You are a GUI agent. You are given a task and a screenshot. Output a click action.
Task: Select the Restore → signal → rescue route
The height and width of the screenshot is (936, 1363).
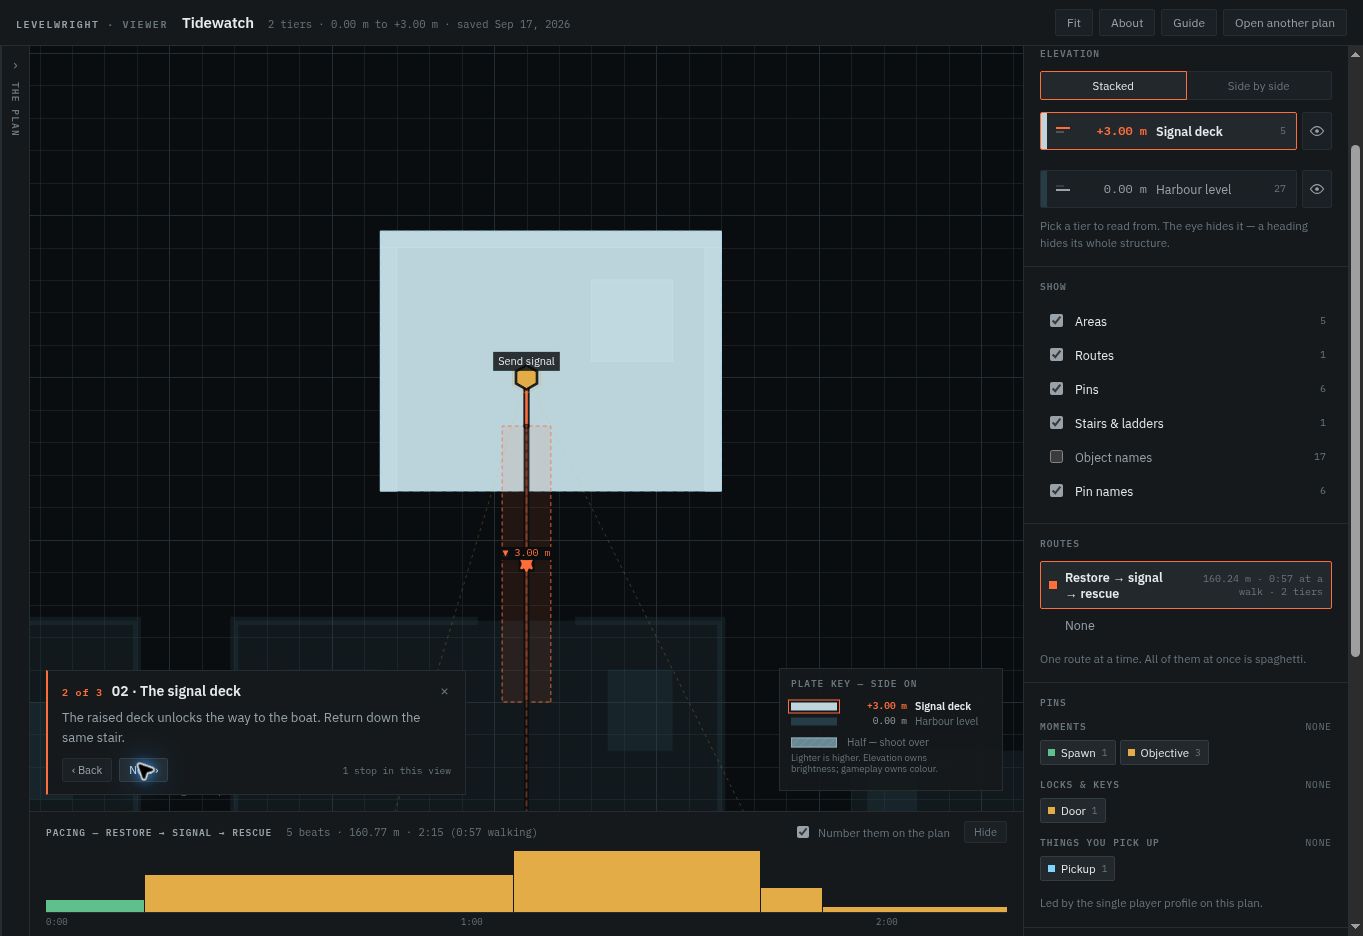[x=1186, y=585]
